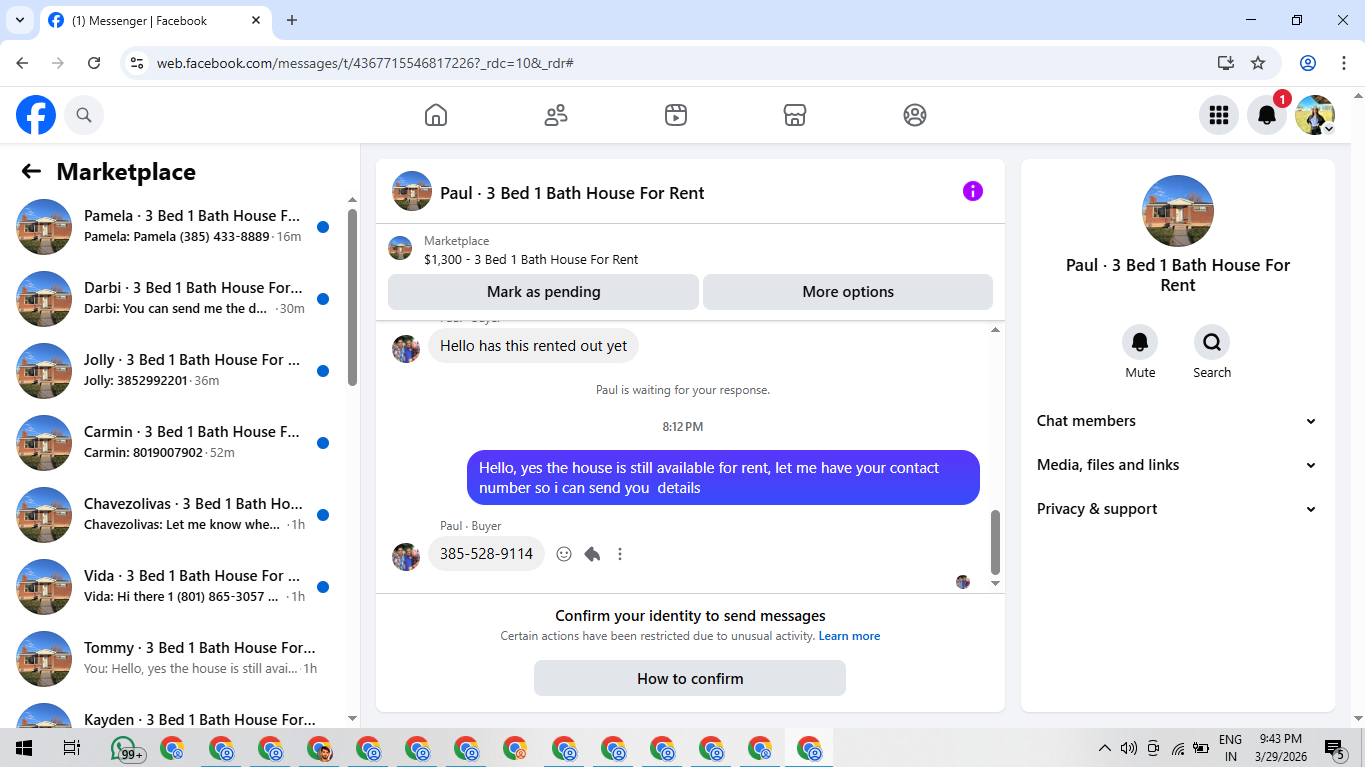This screenshot has width=1365, height=767.
Task: Expand the Chat members section
Action: pyautogui.click(x=1178, y=421)
